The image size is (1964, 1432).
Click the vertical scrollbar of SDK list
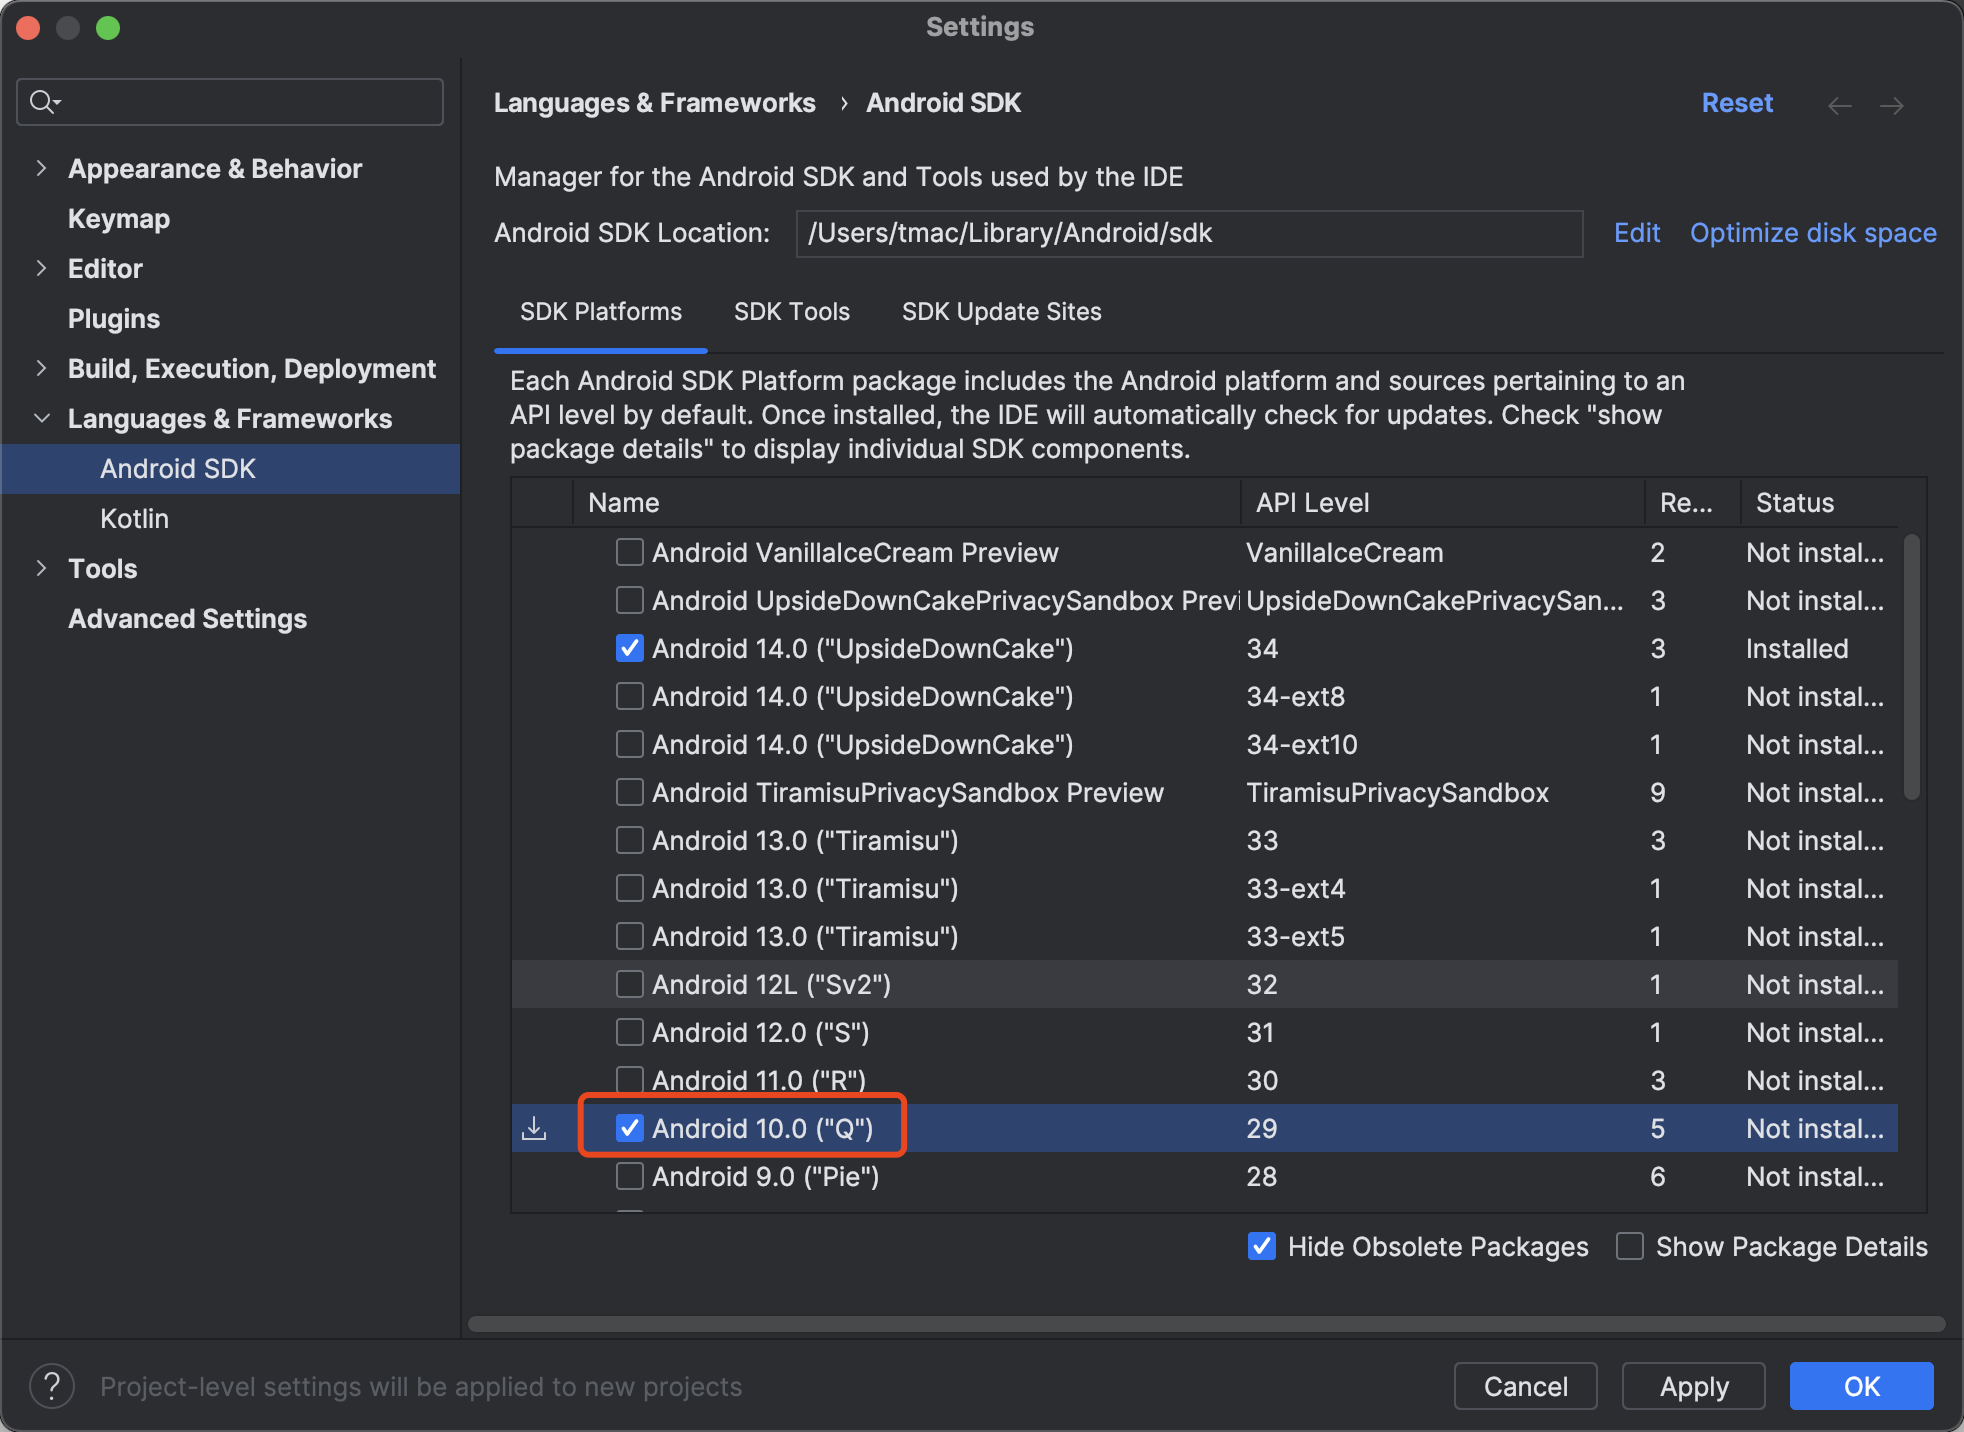click(x=1911, y=667)
